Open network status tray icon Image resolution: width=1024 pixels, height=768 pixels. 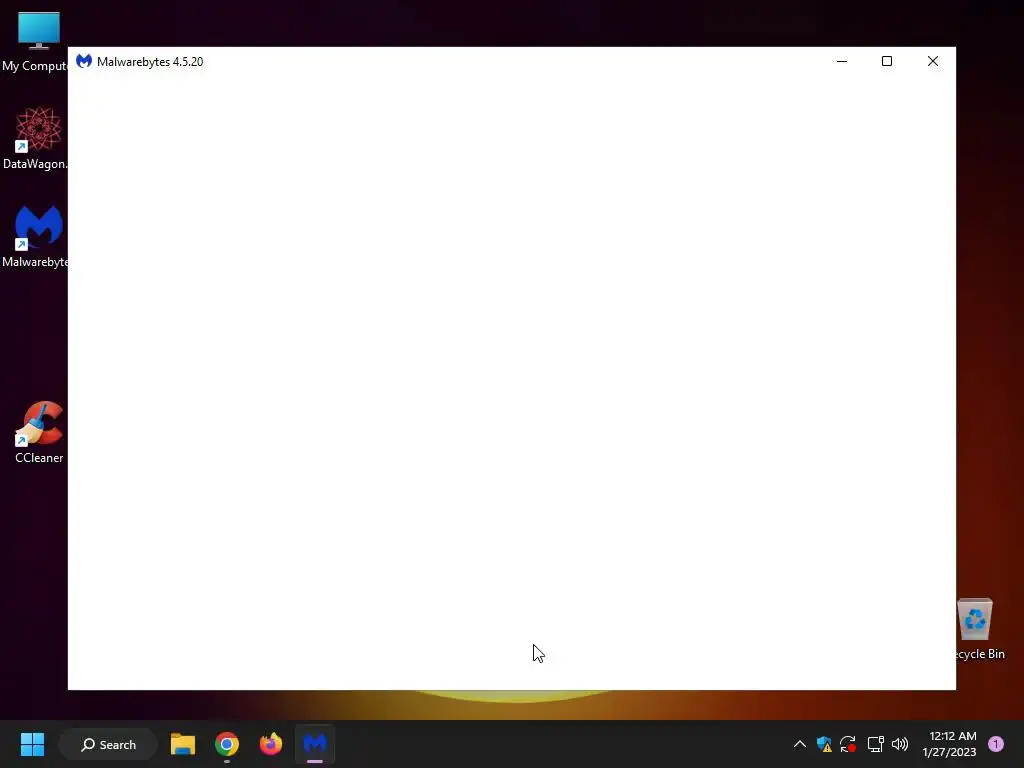coord(875,744)
